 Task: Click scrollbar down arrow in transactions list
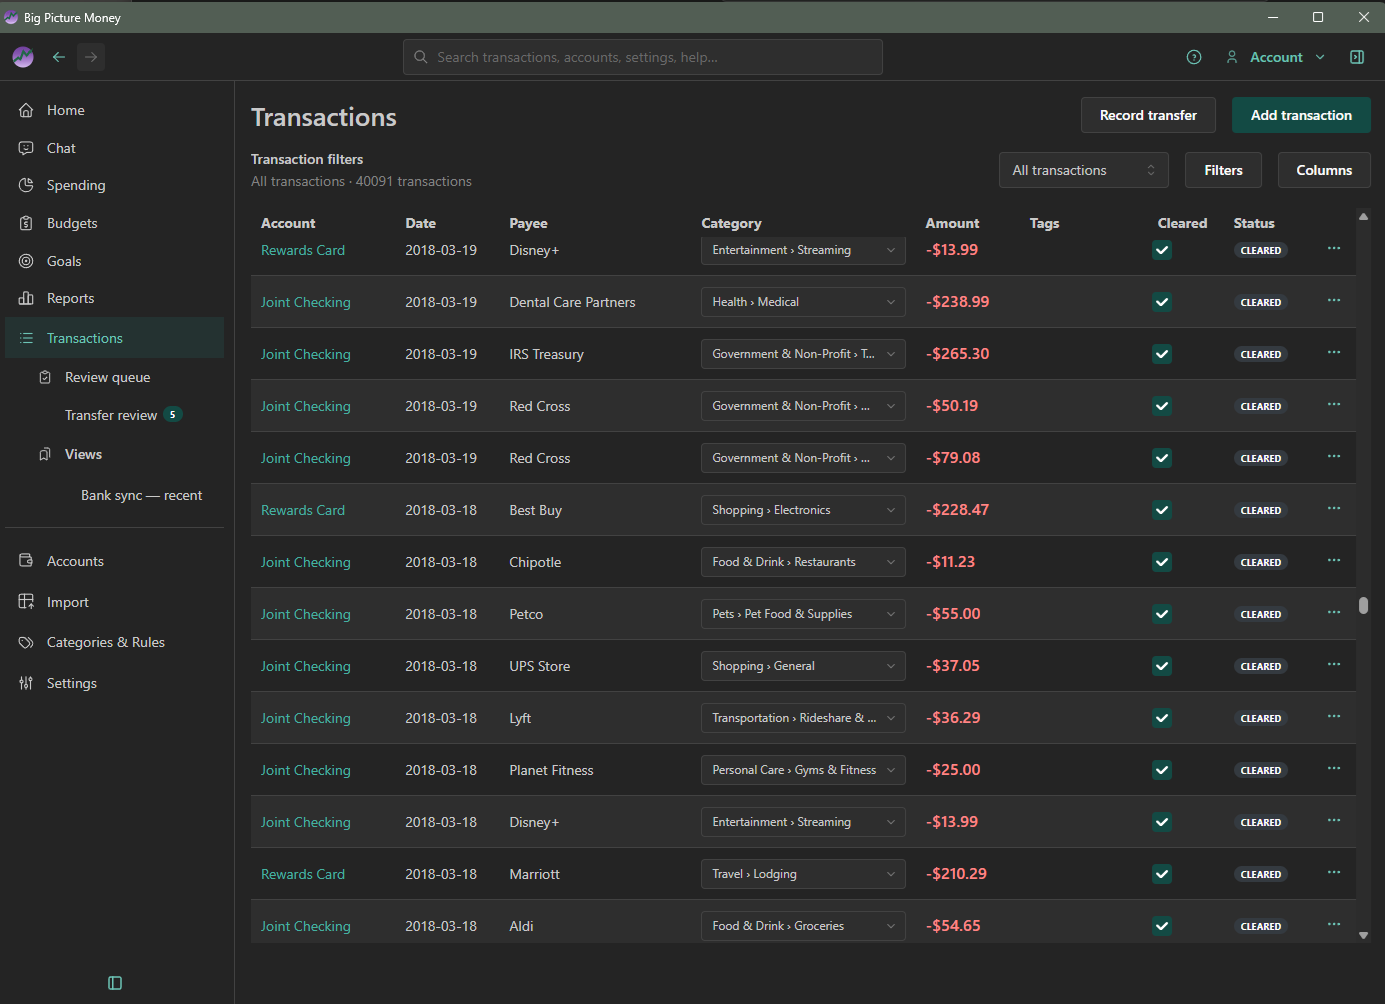tap(1363, 936)
